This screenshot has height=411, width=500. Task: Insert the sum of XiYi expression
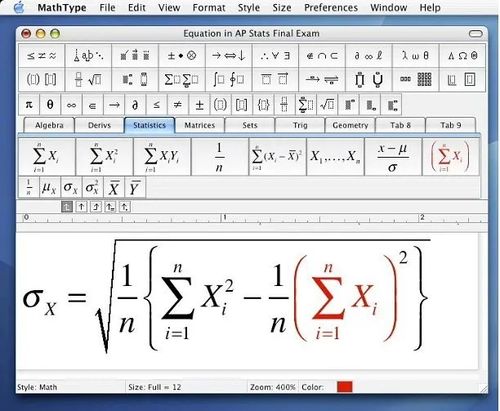(x=162, y=157)
